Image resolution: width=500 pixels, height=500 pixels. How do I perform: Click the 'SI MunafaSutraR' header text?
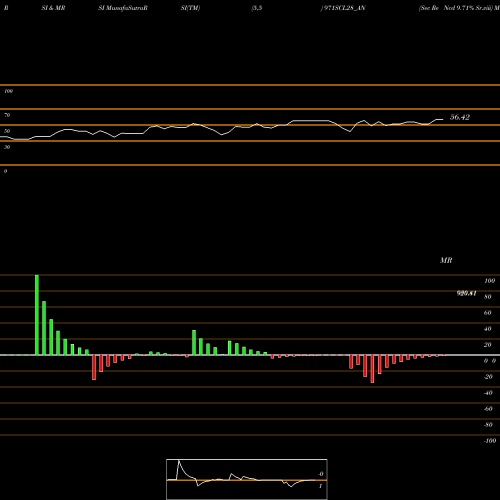(x=123, y=8)
